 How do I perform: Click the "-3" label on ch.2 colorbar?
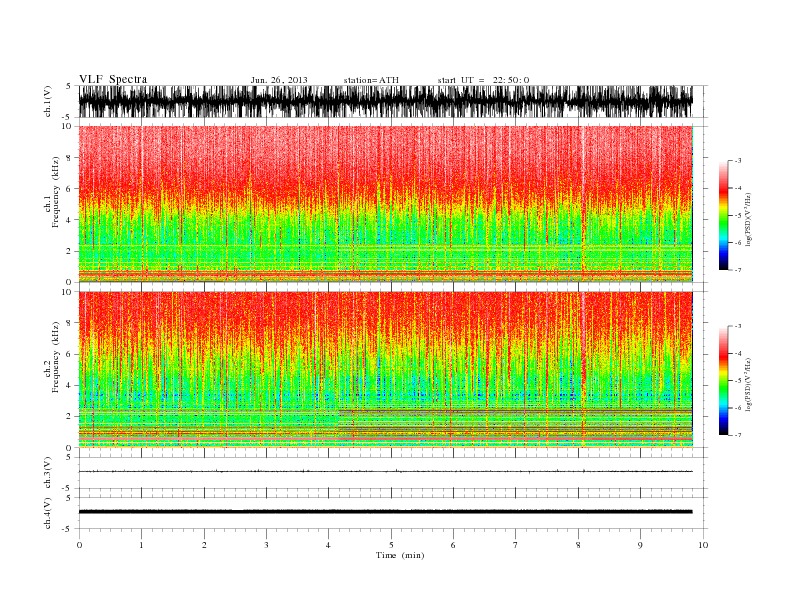click(738, 326)
